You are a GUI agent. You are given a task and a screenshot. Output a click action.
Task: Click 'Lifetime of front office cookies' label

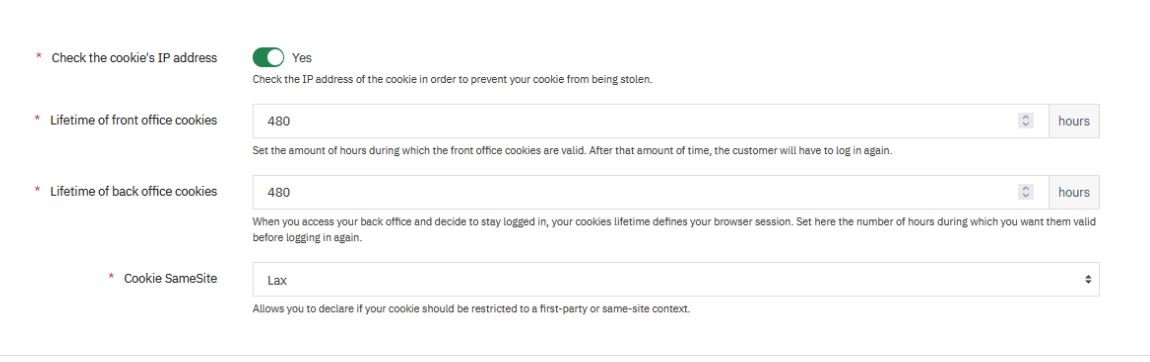(133, 120)
